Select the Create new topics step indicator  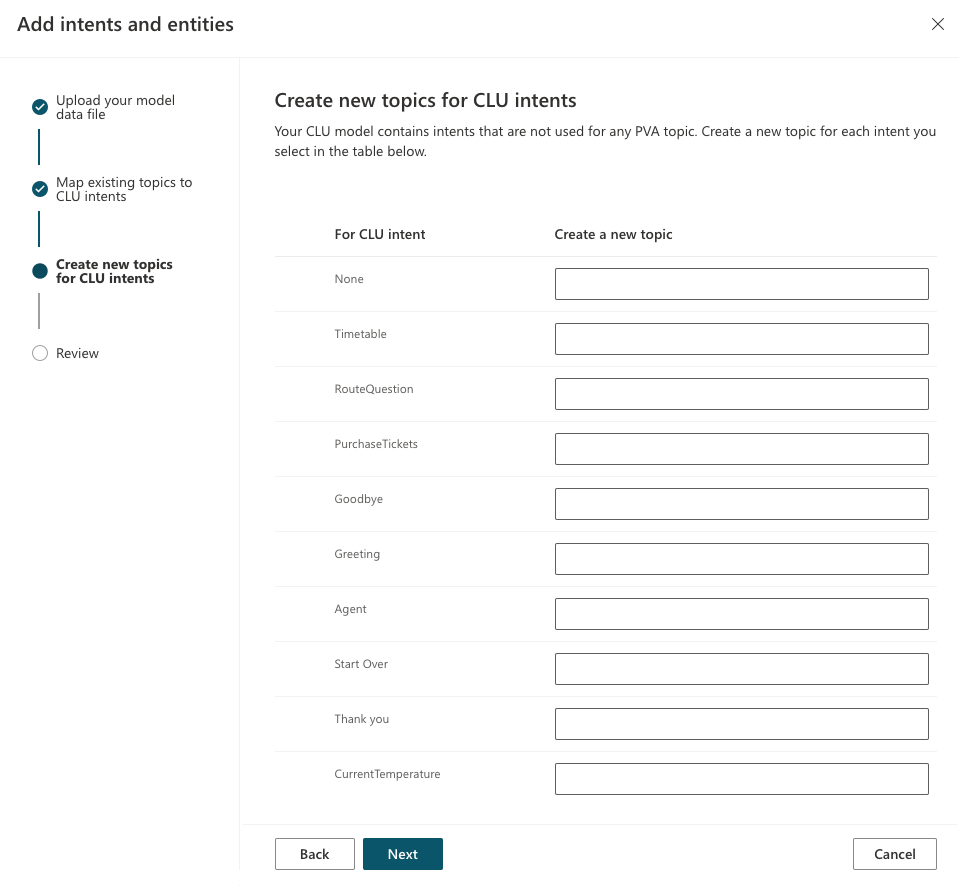40,271
